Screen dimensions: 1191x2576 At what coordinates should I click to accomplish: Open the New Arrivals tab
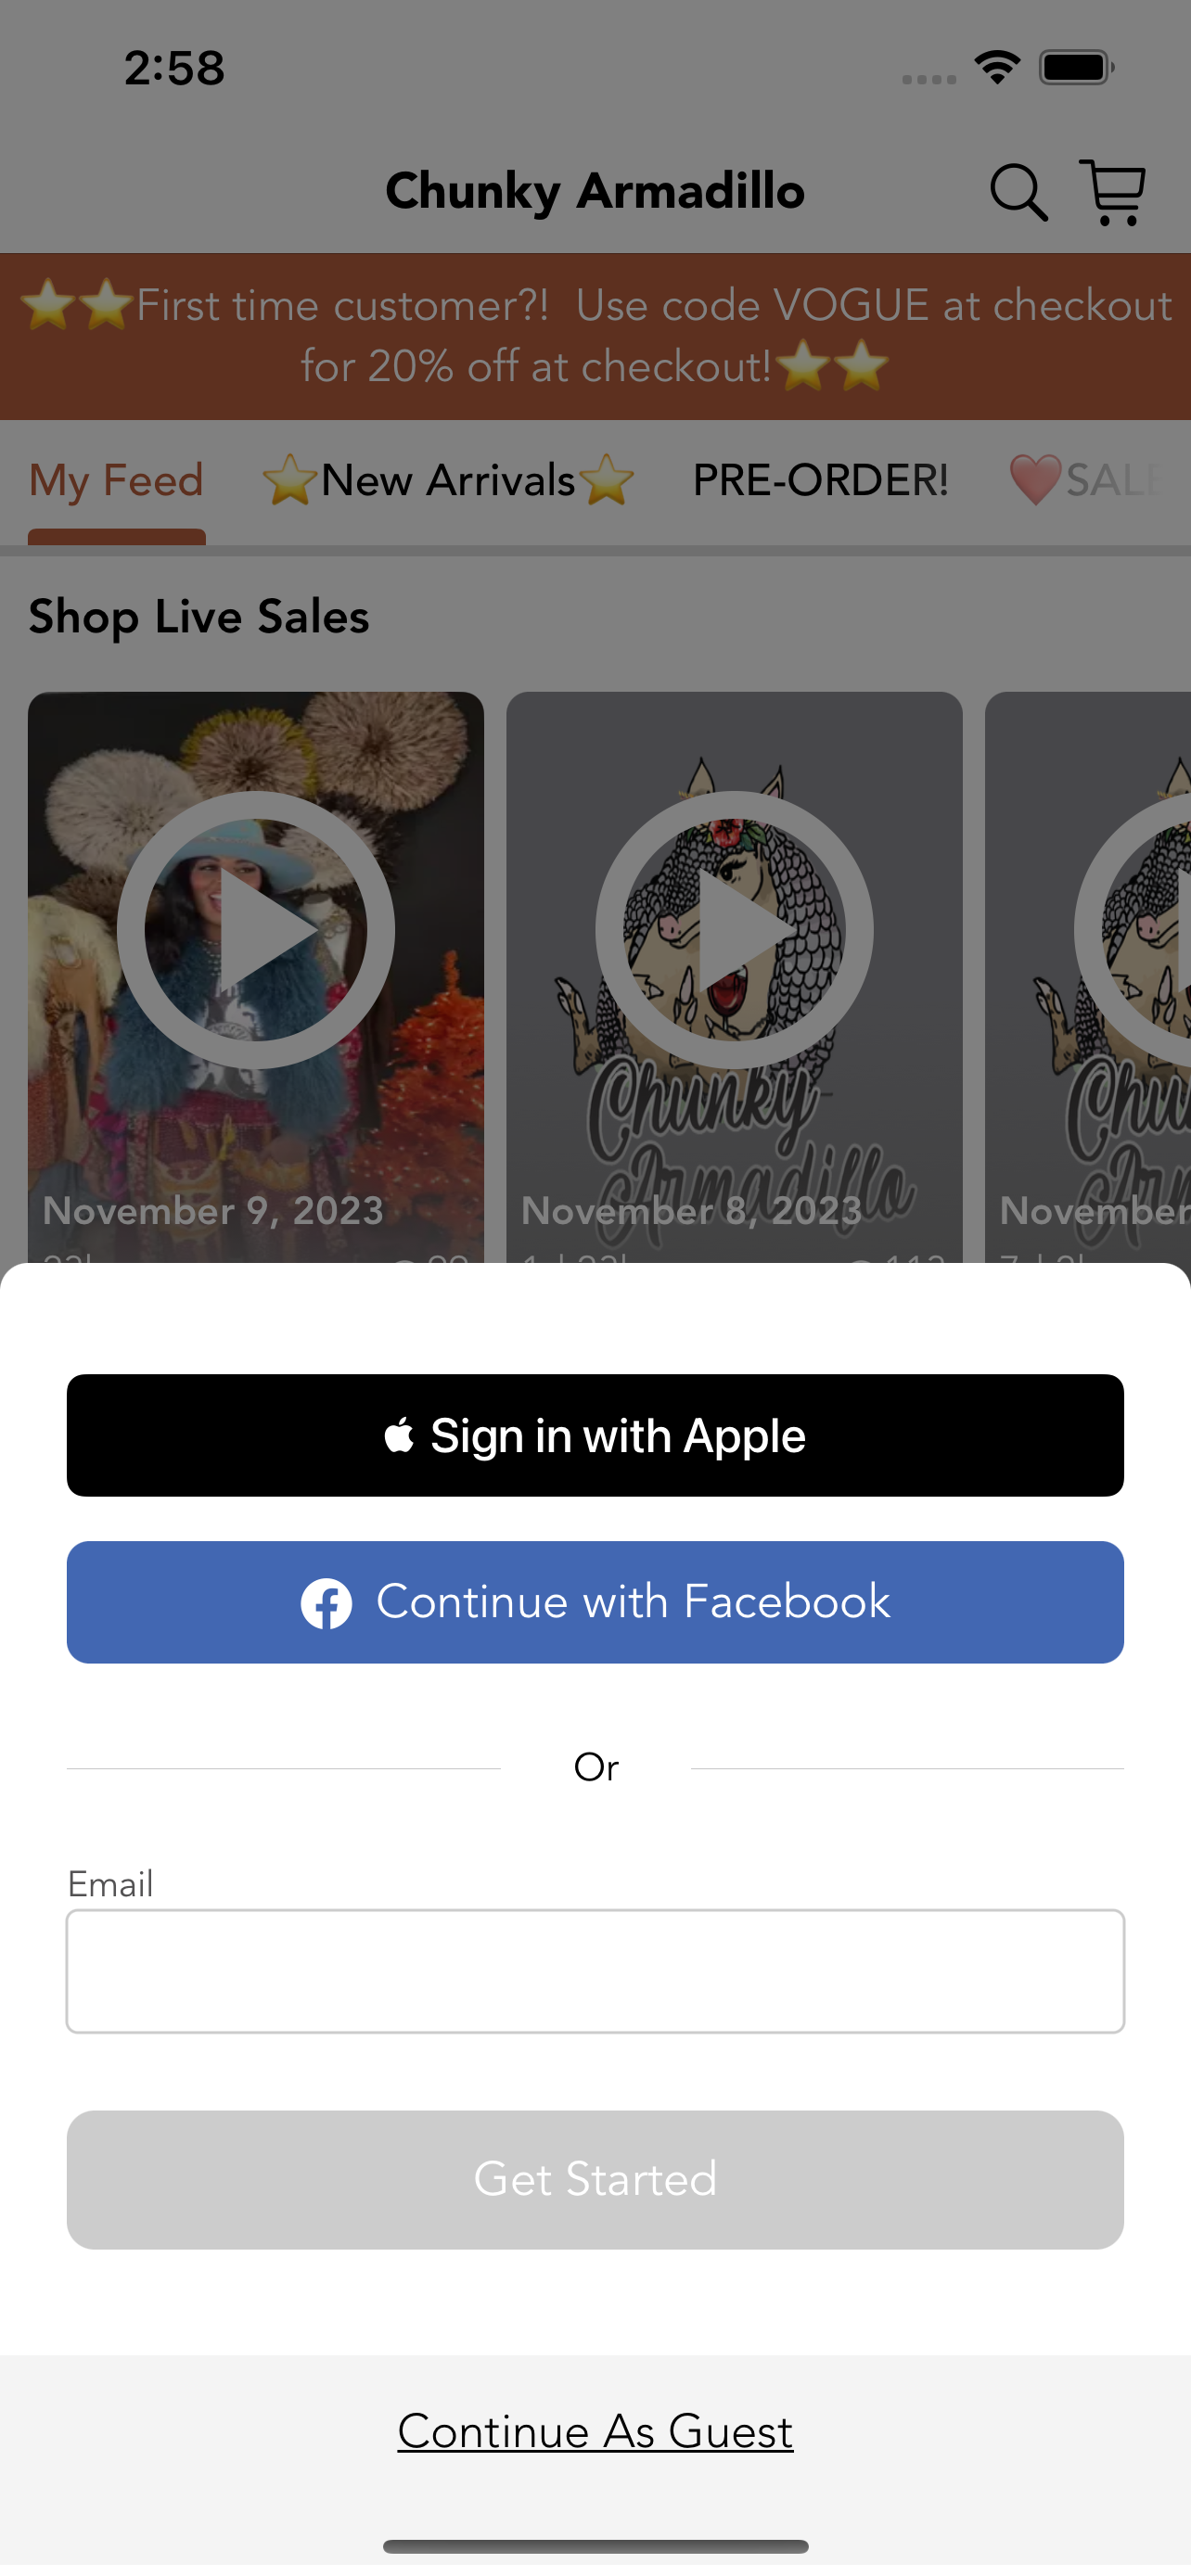click(448, 481)
